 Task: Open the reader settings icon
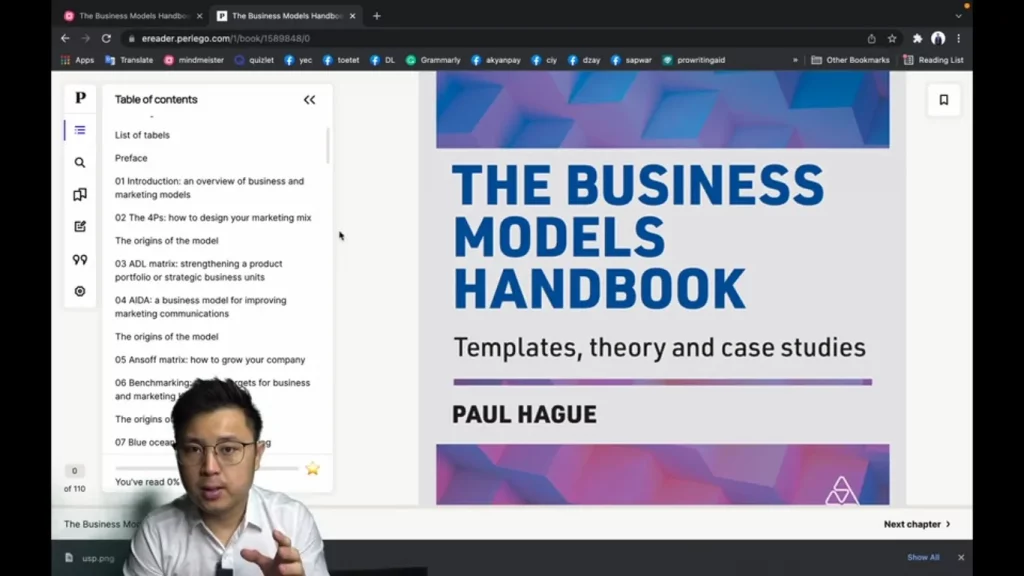point(80,291)
